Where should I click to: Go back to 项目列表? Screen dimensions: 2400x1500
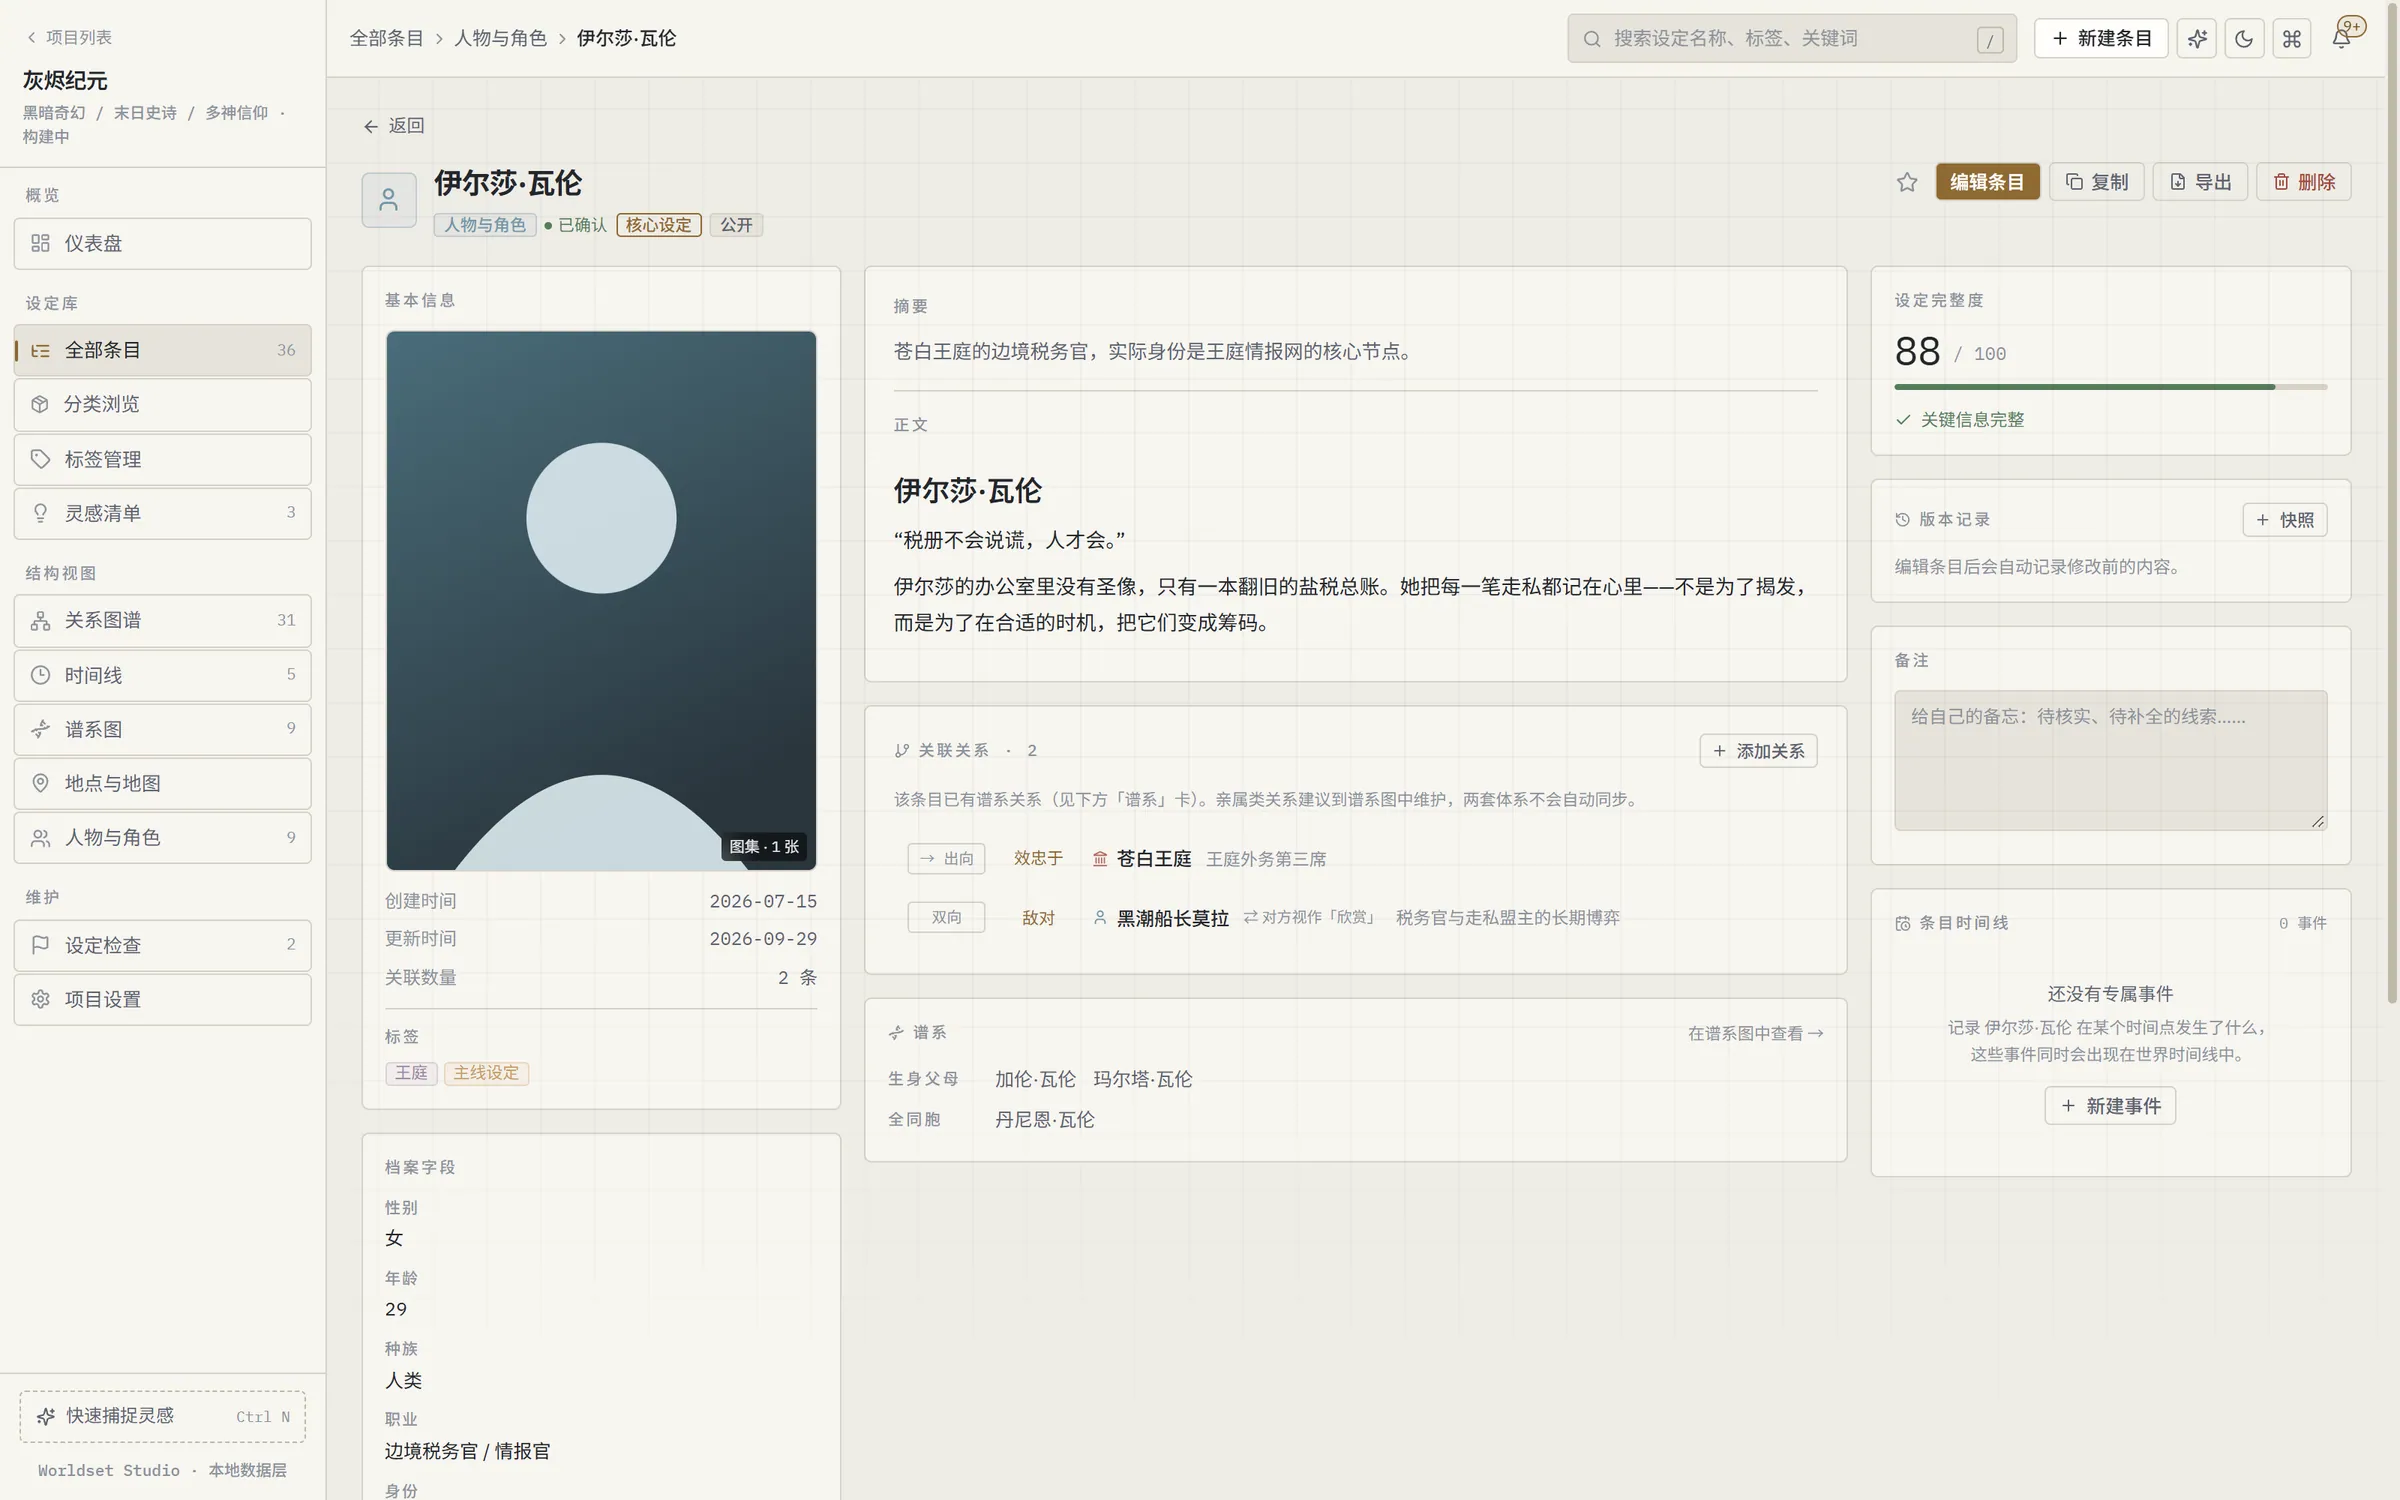click(68, 37)
